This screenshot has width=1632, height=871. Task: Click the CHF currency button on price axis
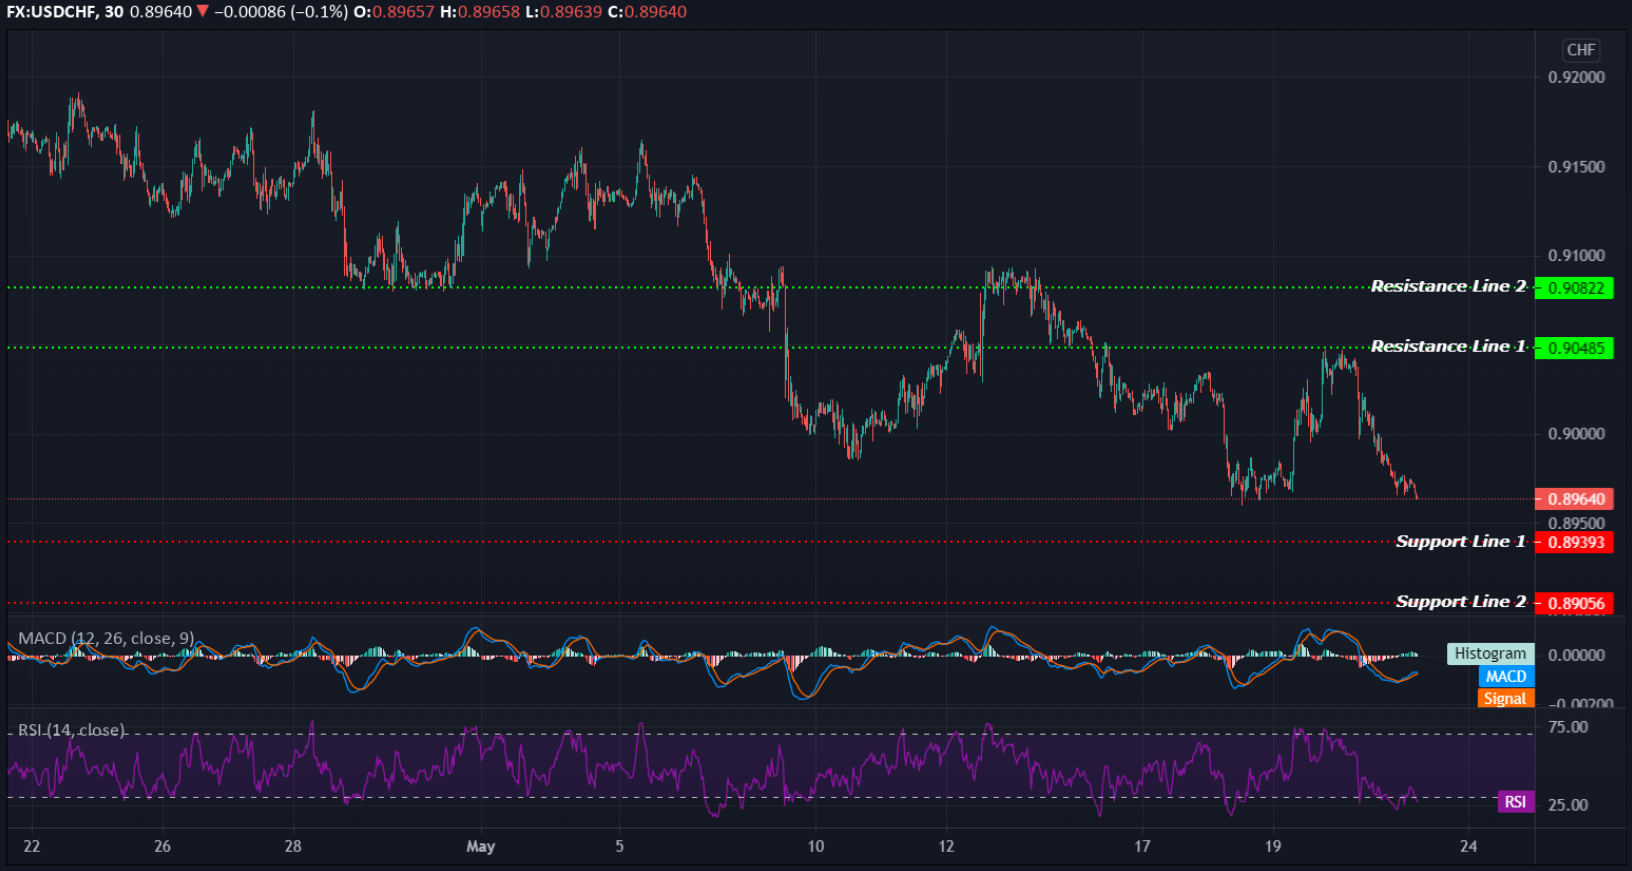[1581, 50]
